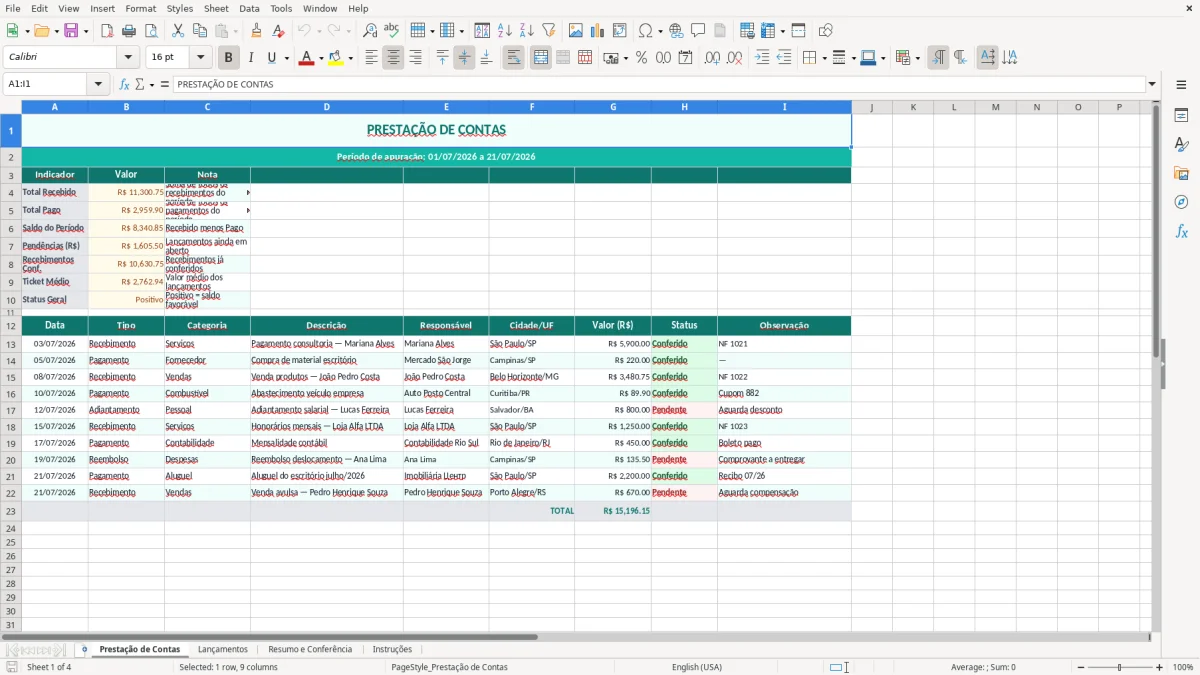Toggle Bold formatting
1200x675 pixels.
229,58
